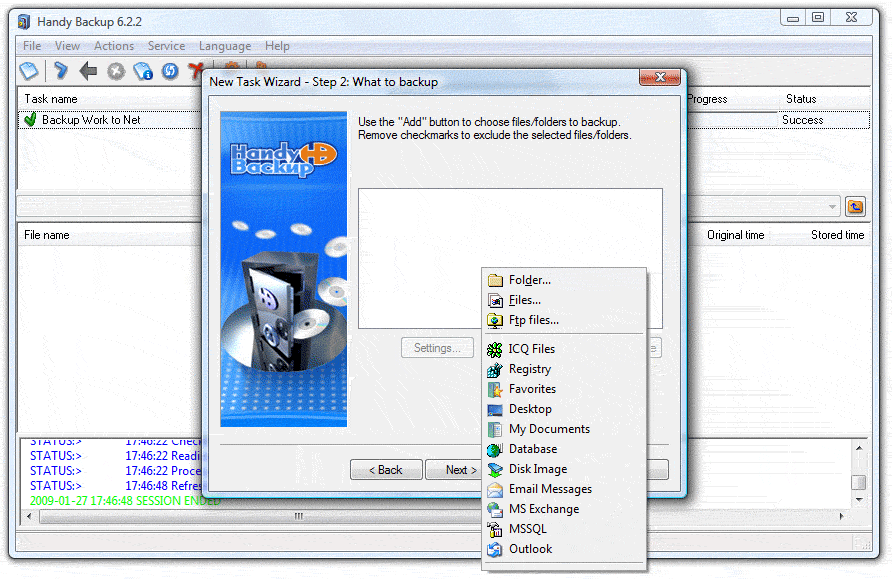Click the Handy Backup title bar app icon
This screenshot has height=579, width=892.
[x=23, y=22]
